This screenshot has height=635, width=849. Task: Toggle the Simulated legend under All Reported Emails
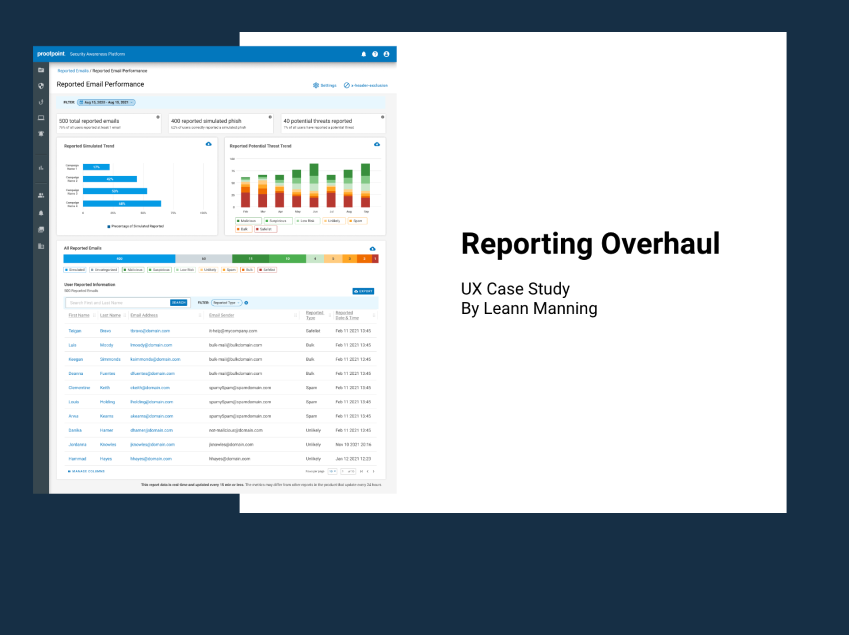(74, 269)
